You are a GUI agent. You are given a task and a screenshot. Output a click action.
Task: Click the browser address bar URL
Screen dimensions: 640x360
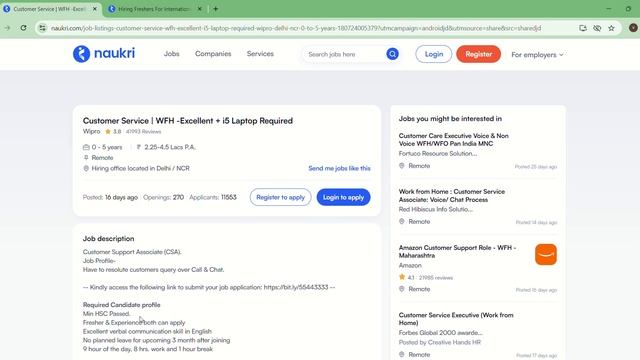coord(296,28)
